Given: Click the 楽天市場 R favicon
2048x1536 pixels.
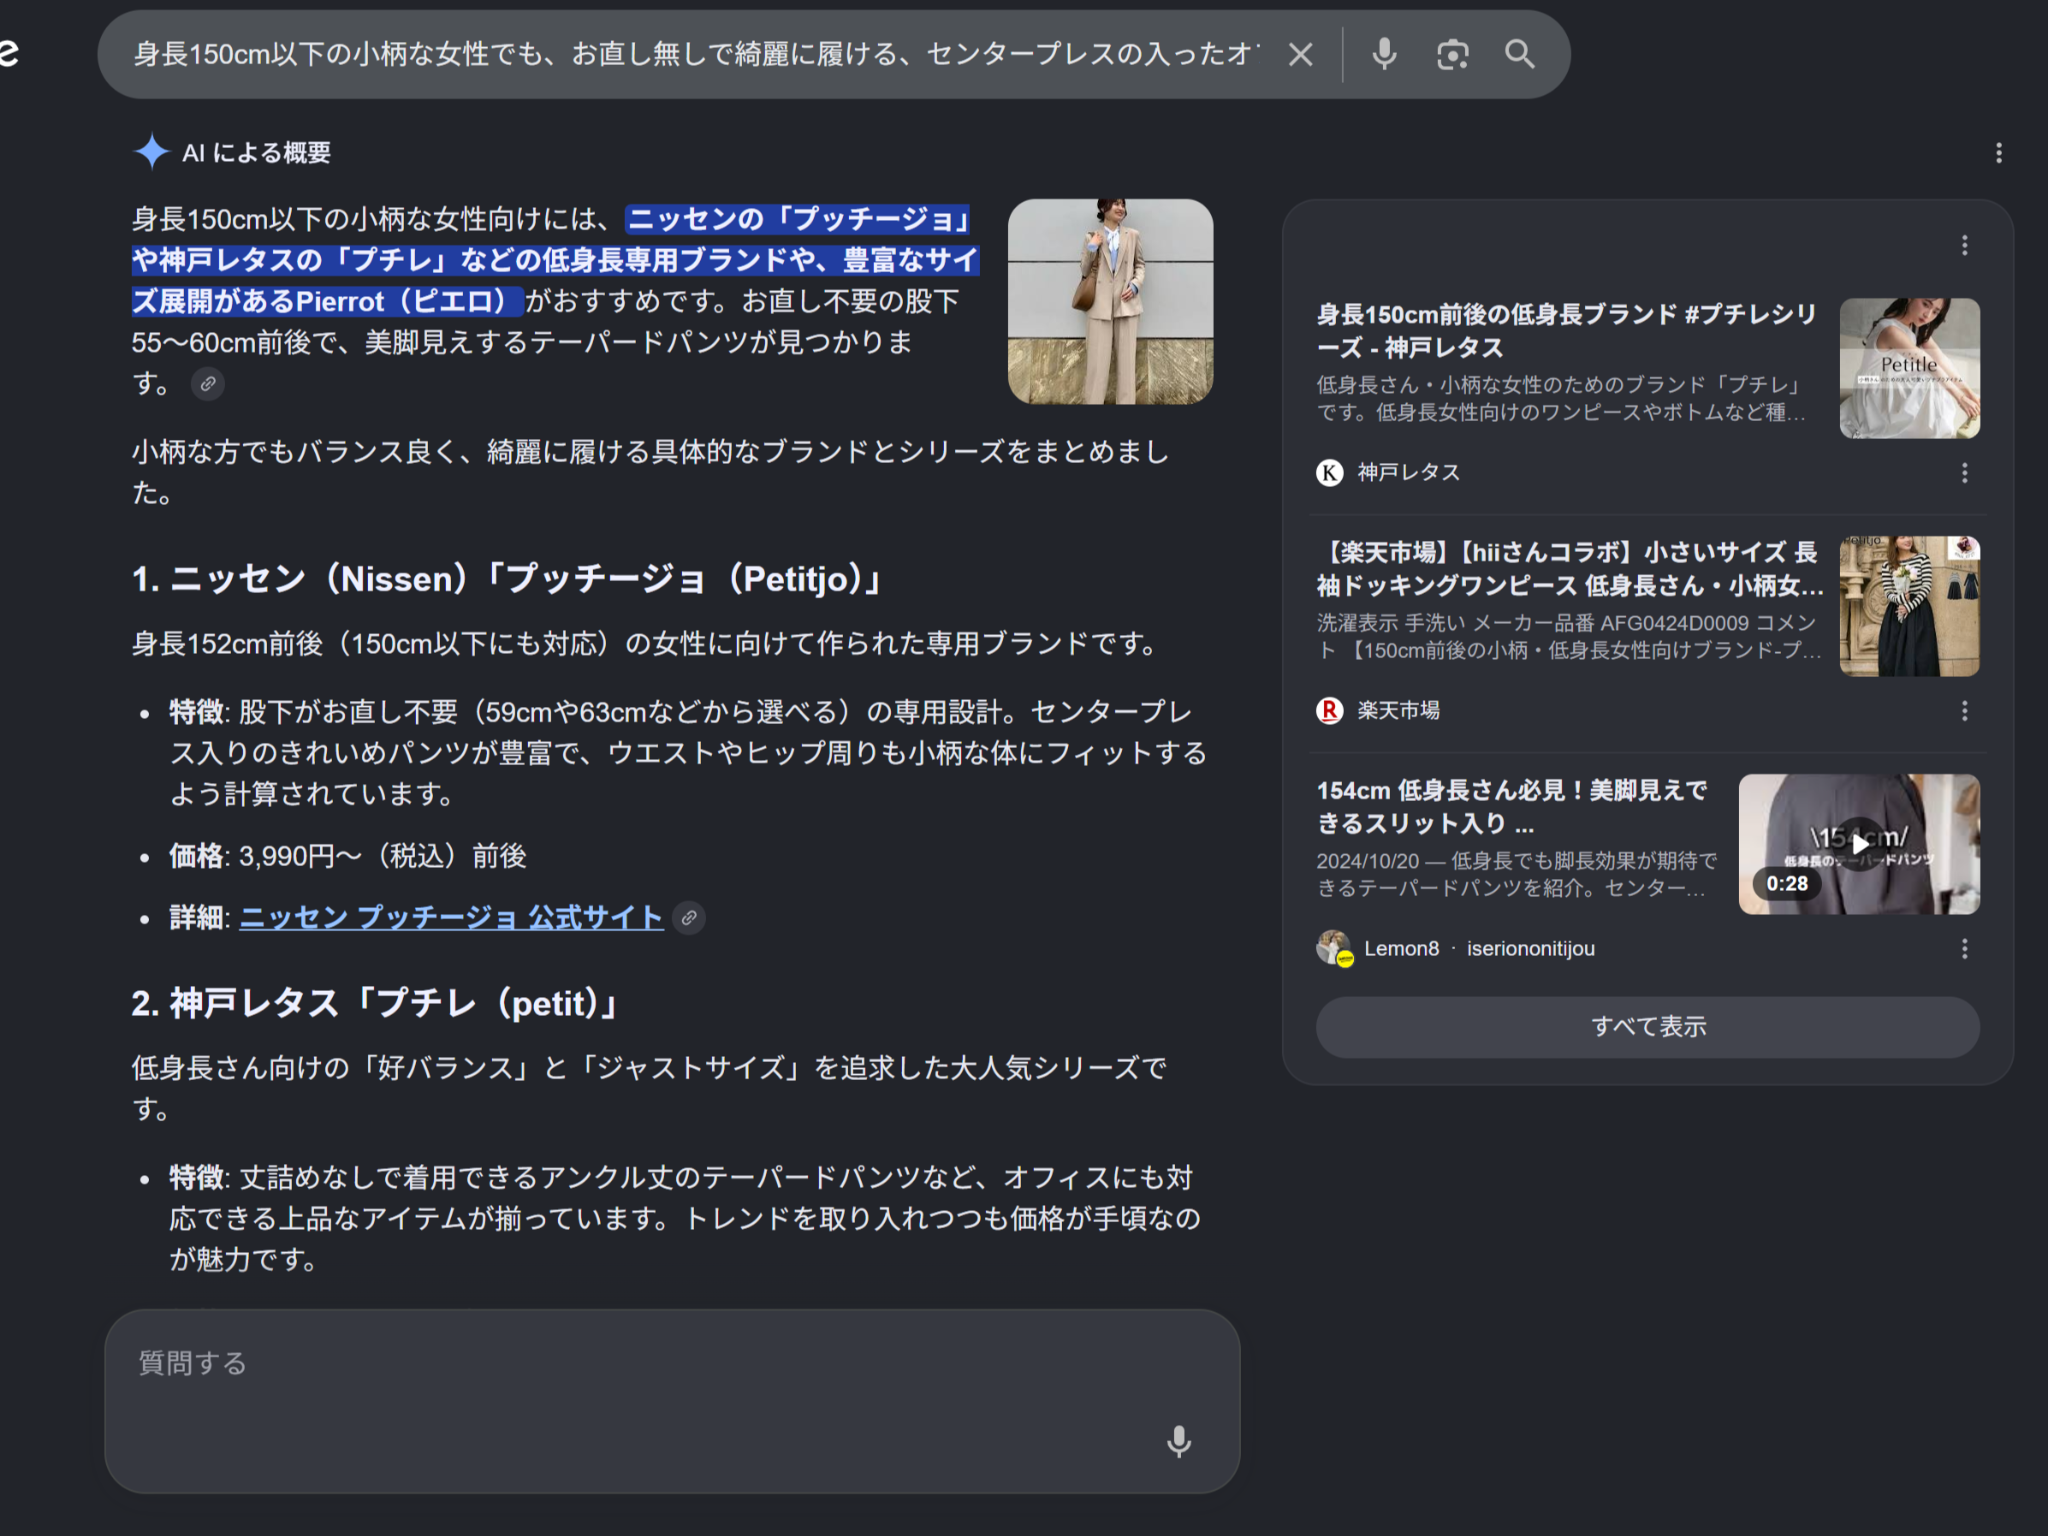Looking at the screenshot, I should [1329, 710].
